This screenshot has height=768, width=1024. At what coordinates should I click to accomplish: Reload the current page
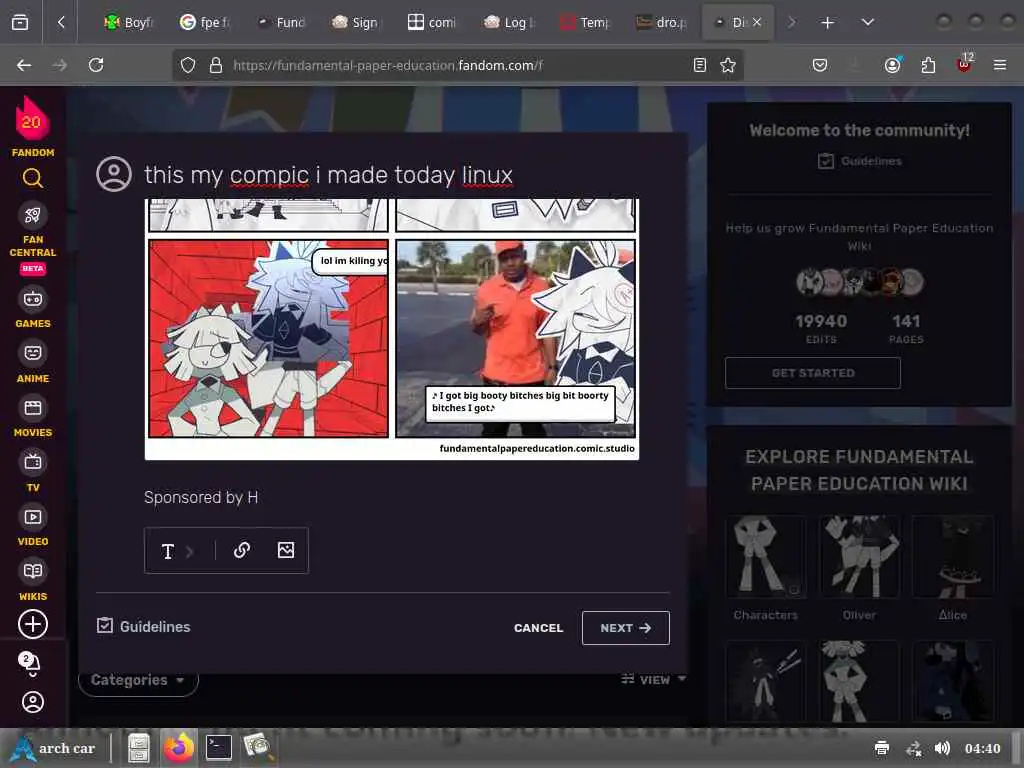pos(96,65)
